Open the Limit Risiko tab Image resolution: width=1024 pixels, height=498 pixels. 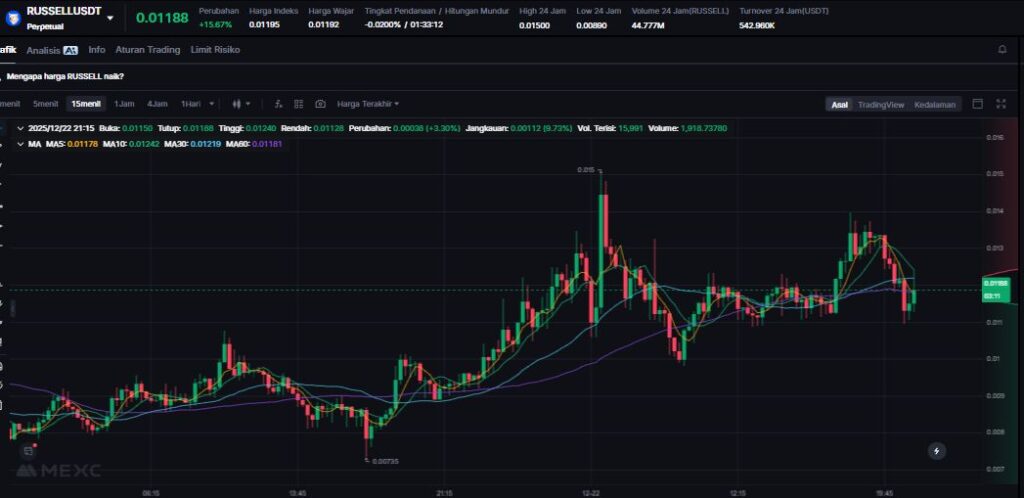click(215, 49)
